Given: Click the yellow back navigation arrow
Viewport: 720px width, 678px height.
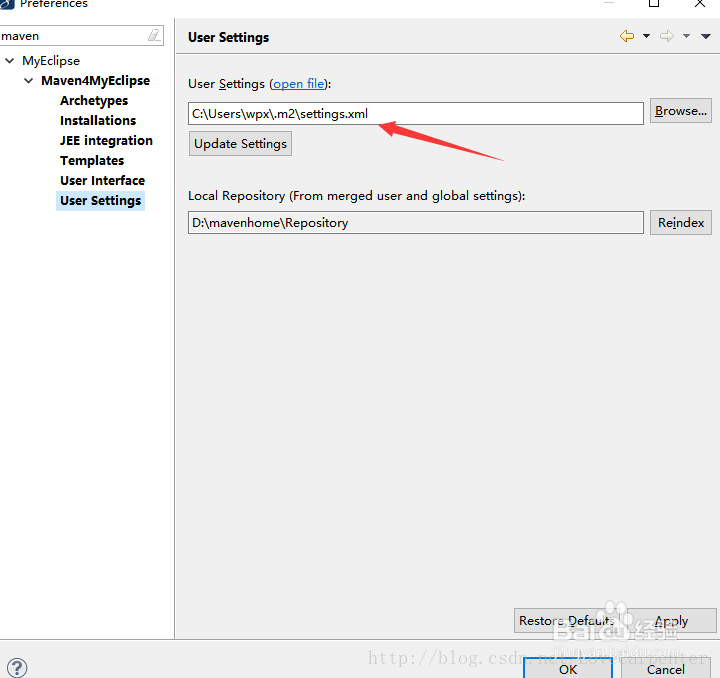Looking at the screenshot, I should coord(627,36).
